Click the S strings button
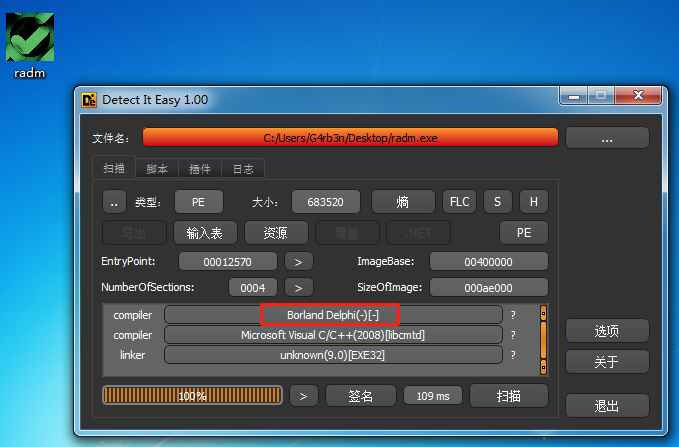 [x=498, y=202]
